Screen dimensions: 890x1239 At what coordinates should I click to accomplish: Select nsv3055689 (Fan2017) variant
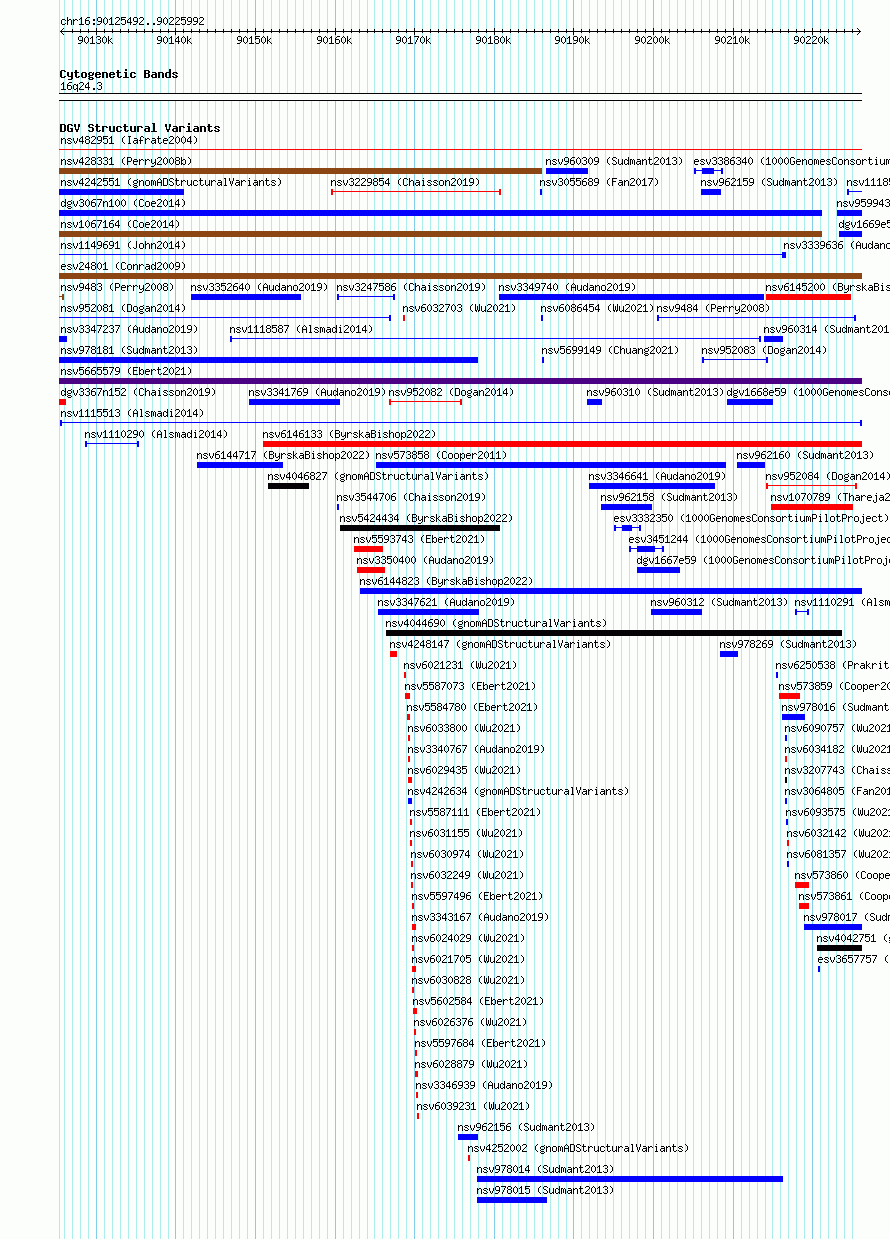pos(599,182)
